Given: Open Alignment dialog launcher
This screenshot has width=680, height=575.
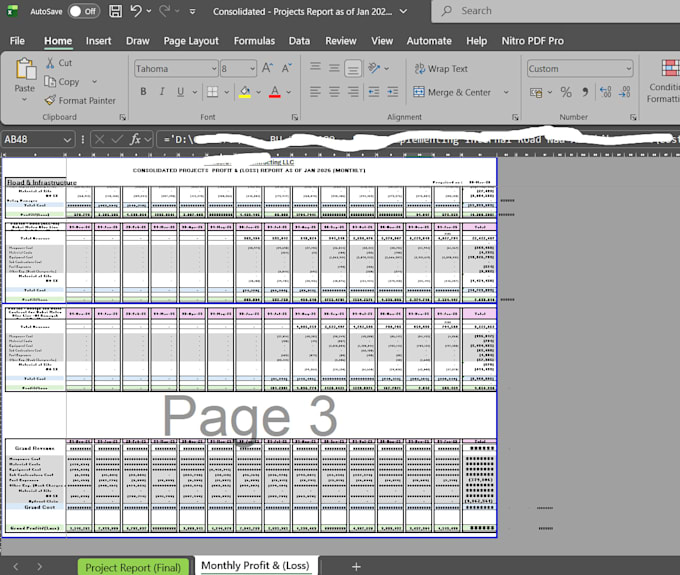Looking at the screenshot, I should (x=515, y=117).
